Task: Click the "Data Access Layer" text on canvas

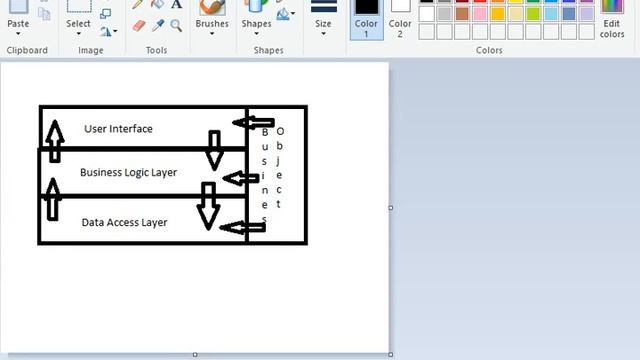Action: (x=124, y=222)
